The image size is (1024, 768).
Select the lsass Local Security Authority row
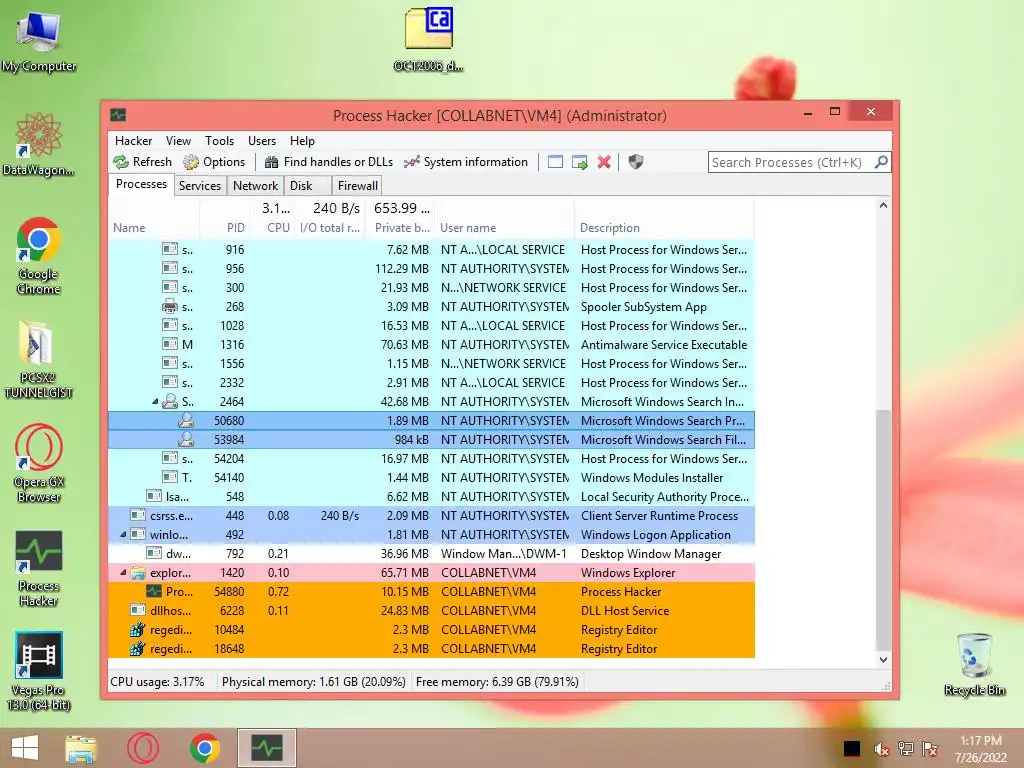[431, 496]
